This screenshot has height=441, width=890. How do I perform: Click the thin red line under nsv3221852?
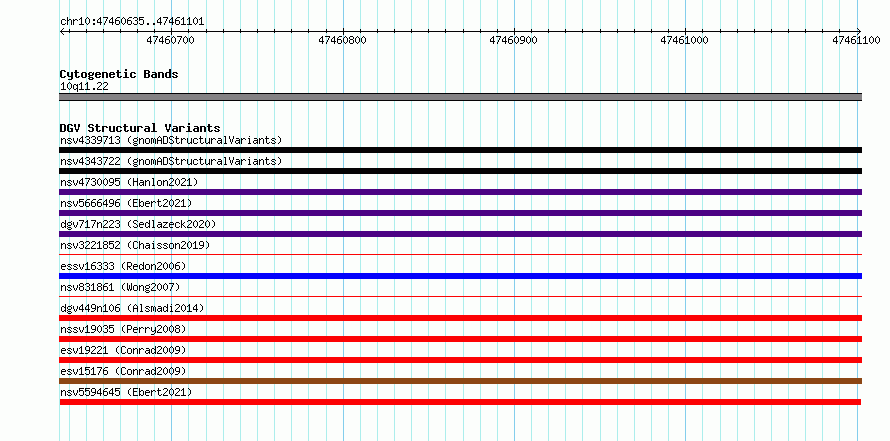(x=460, y=254)
